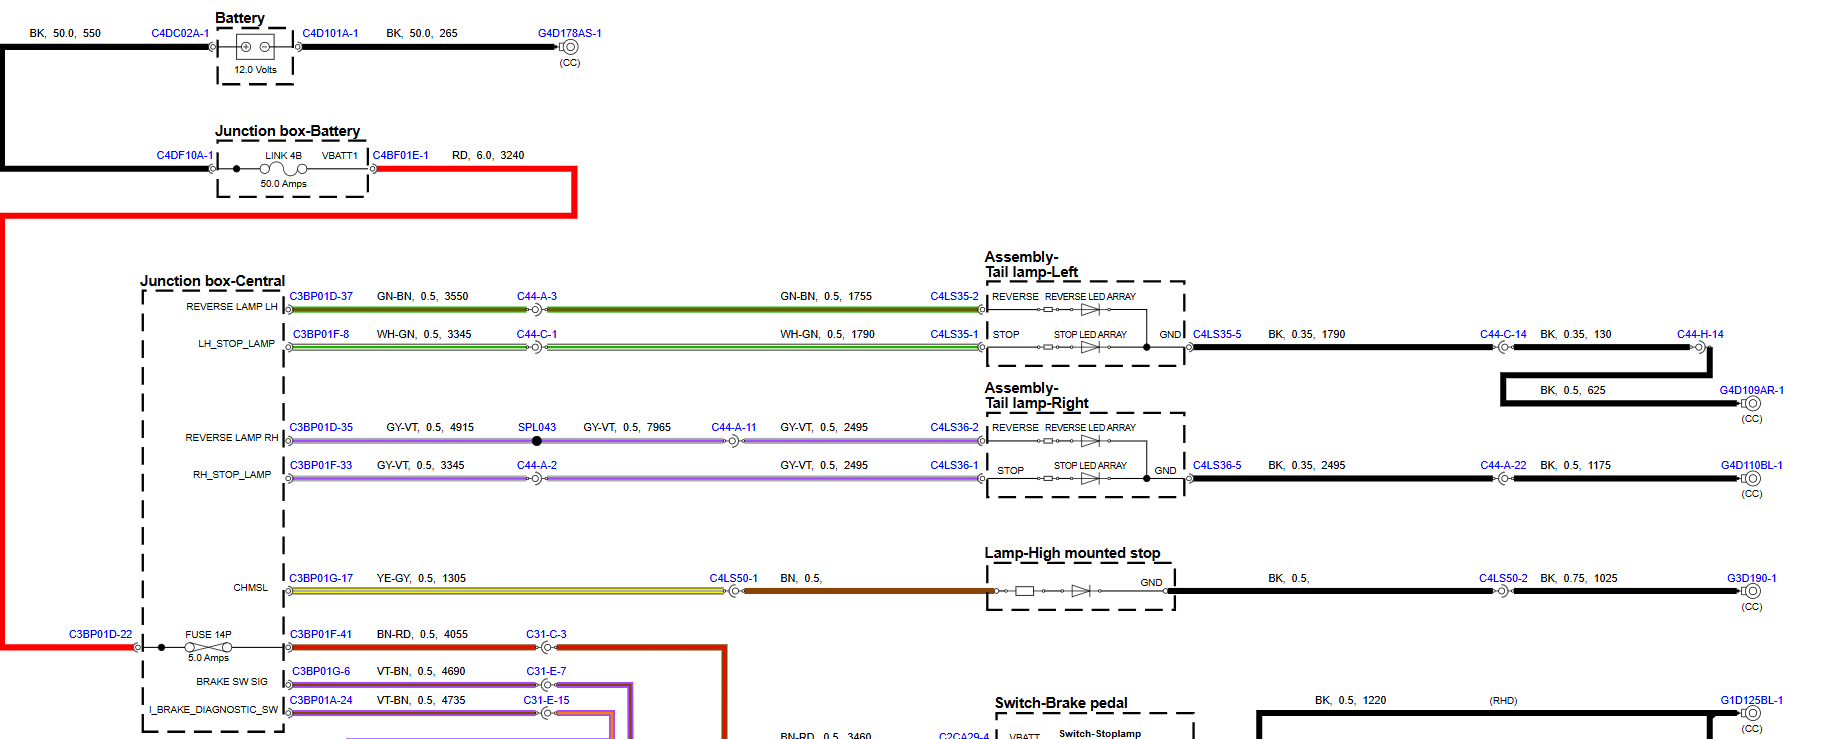
Task: Click the G3D190-1 ground terminal symbol
Action: click(1752, 591)
